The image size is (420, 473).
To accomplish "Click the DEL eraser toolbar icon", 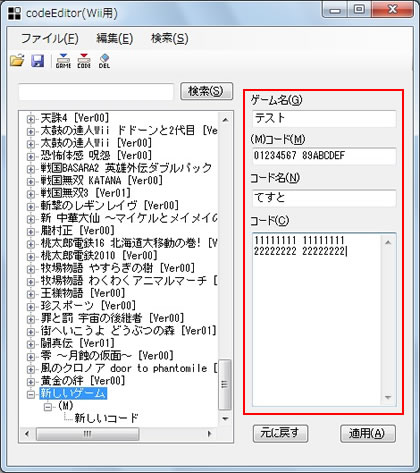I will 104,61.
